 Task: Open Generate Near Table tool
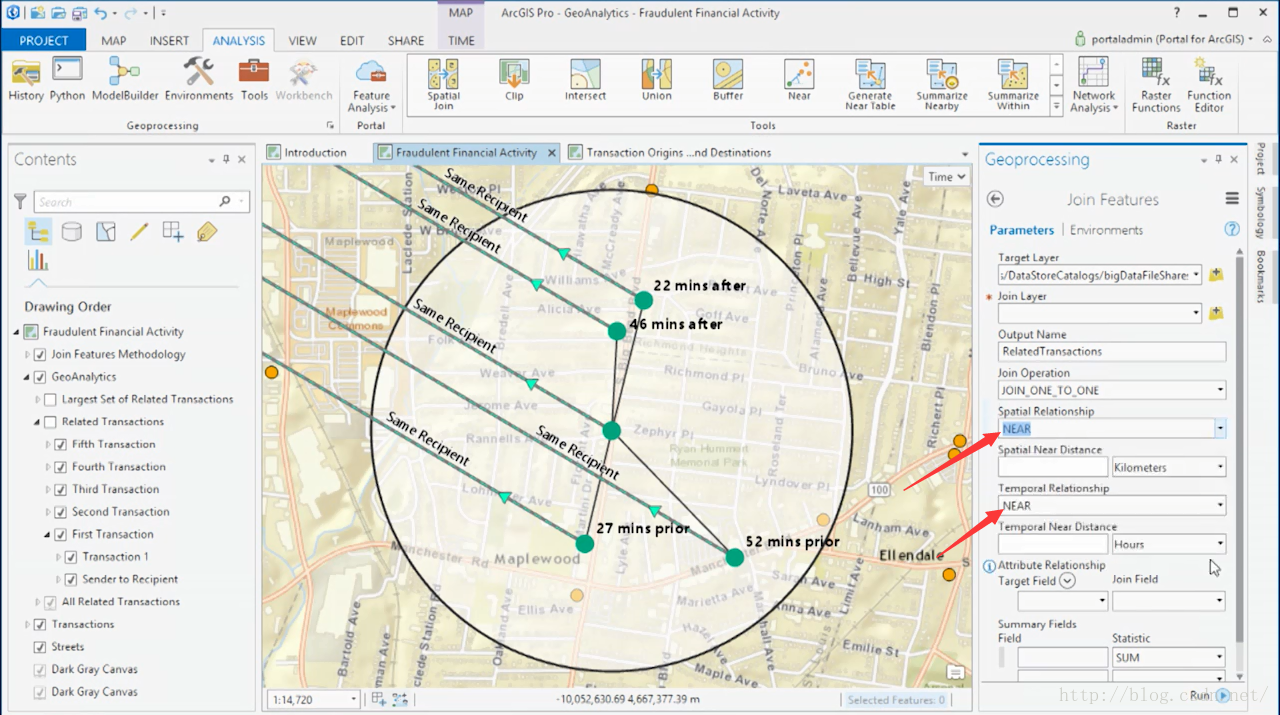tap(870, 85)
